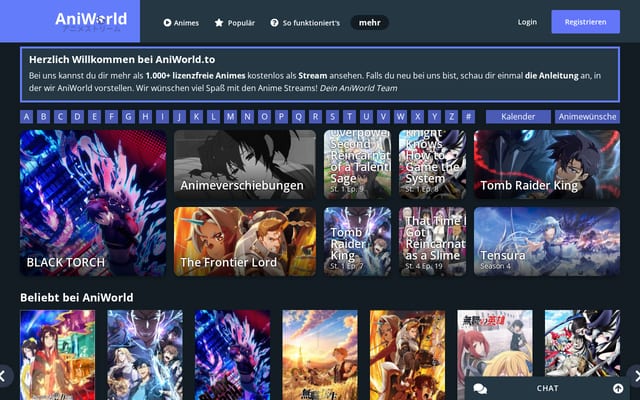Filter animes by letter J
Screen dimensions: 640x400
pyautogui.click(x=179, y=117)
